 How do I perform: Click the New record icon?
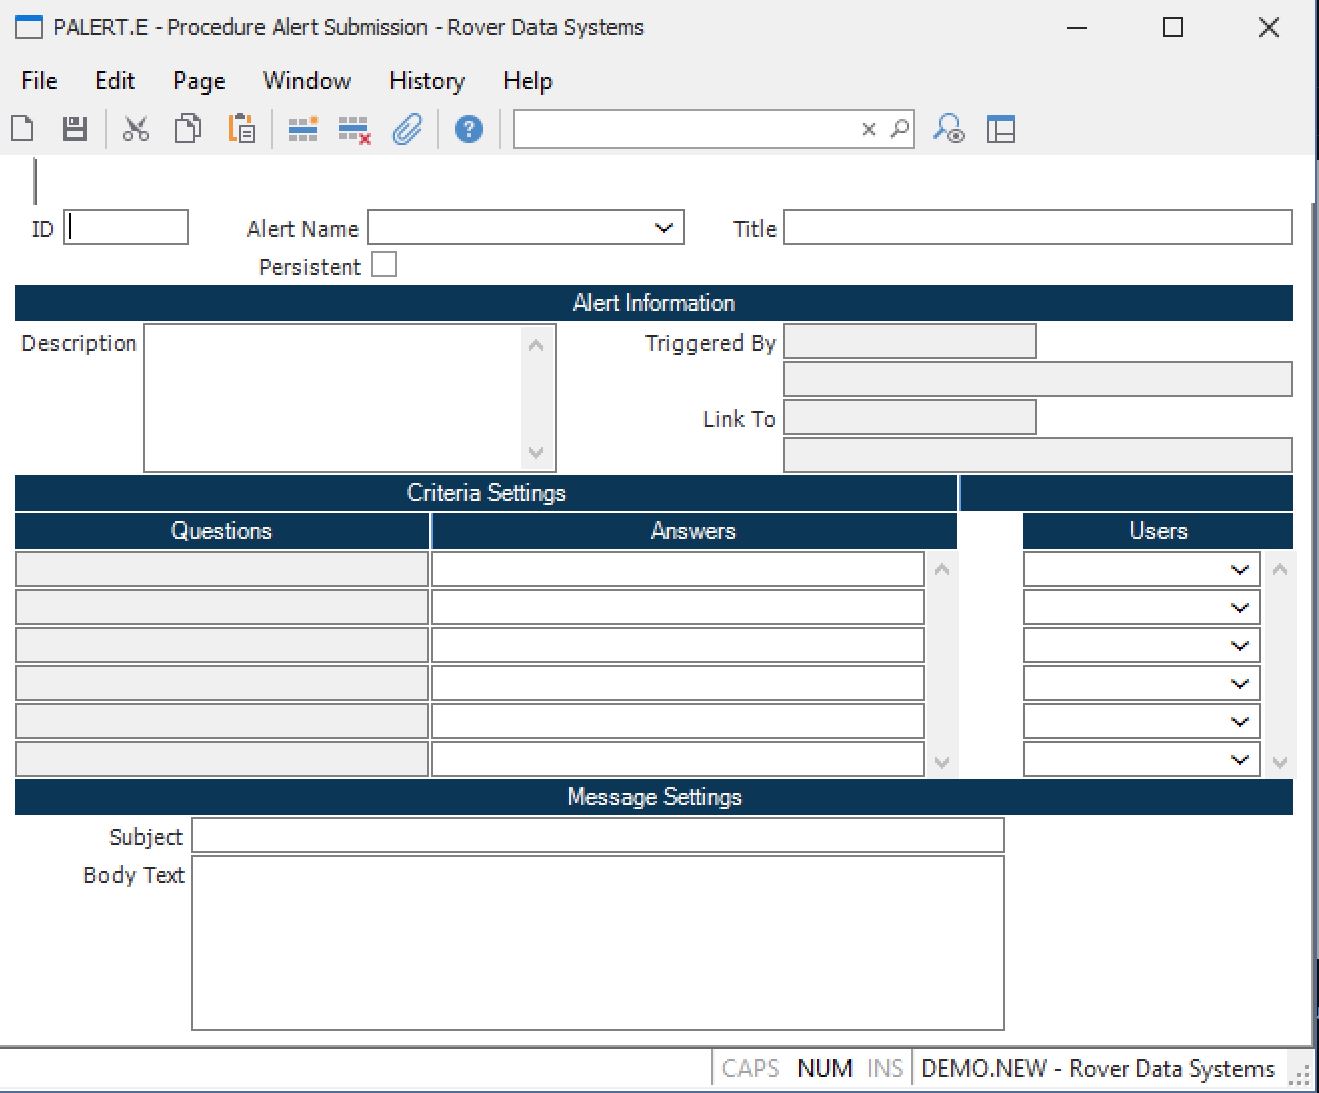(23, 129)
